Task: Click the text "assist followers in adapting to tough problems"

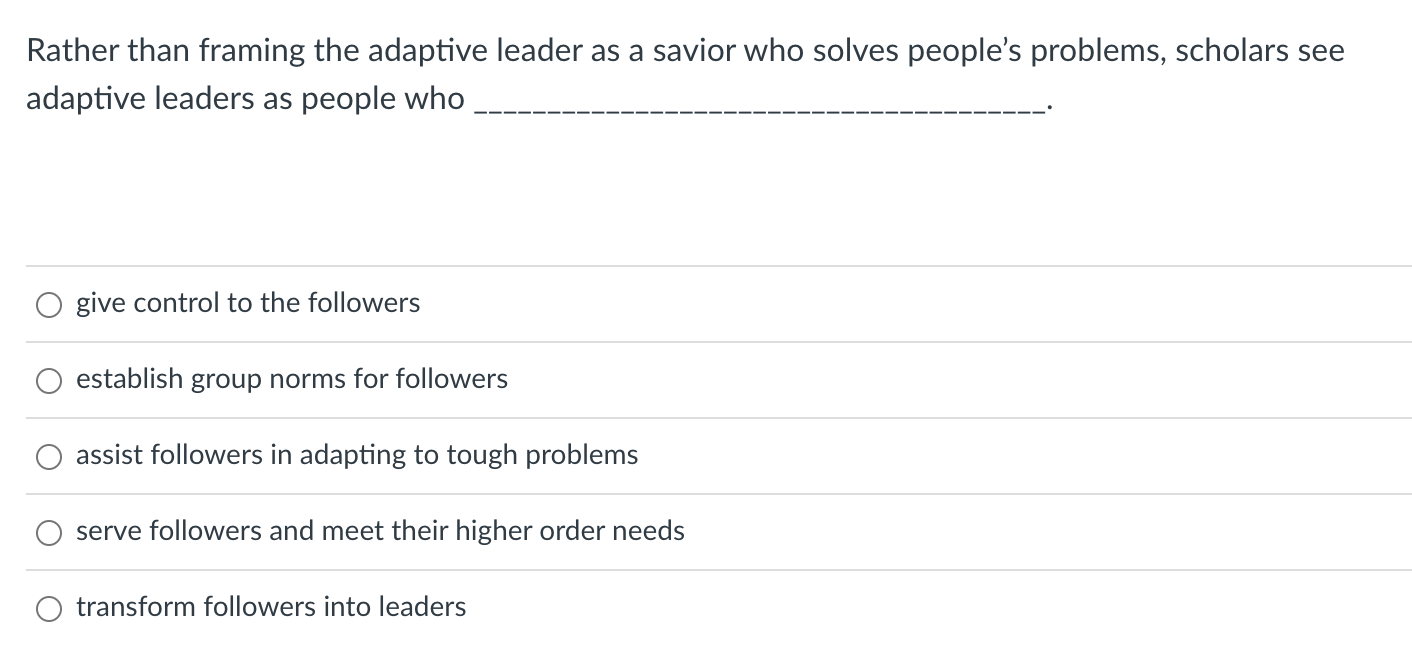Action: pyautogui.click(x=357, y=456)
